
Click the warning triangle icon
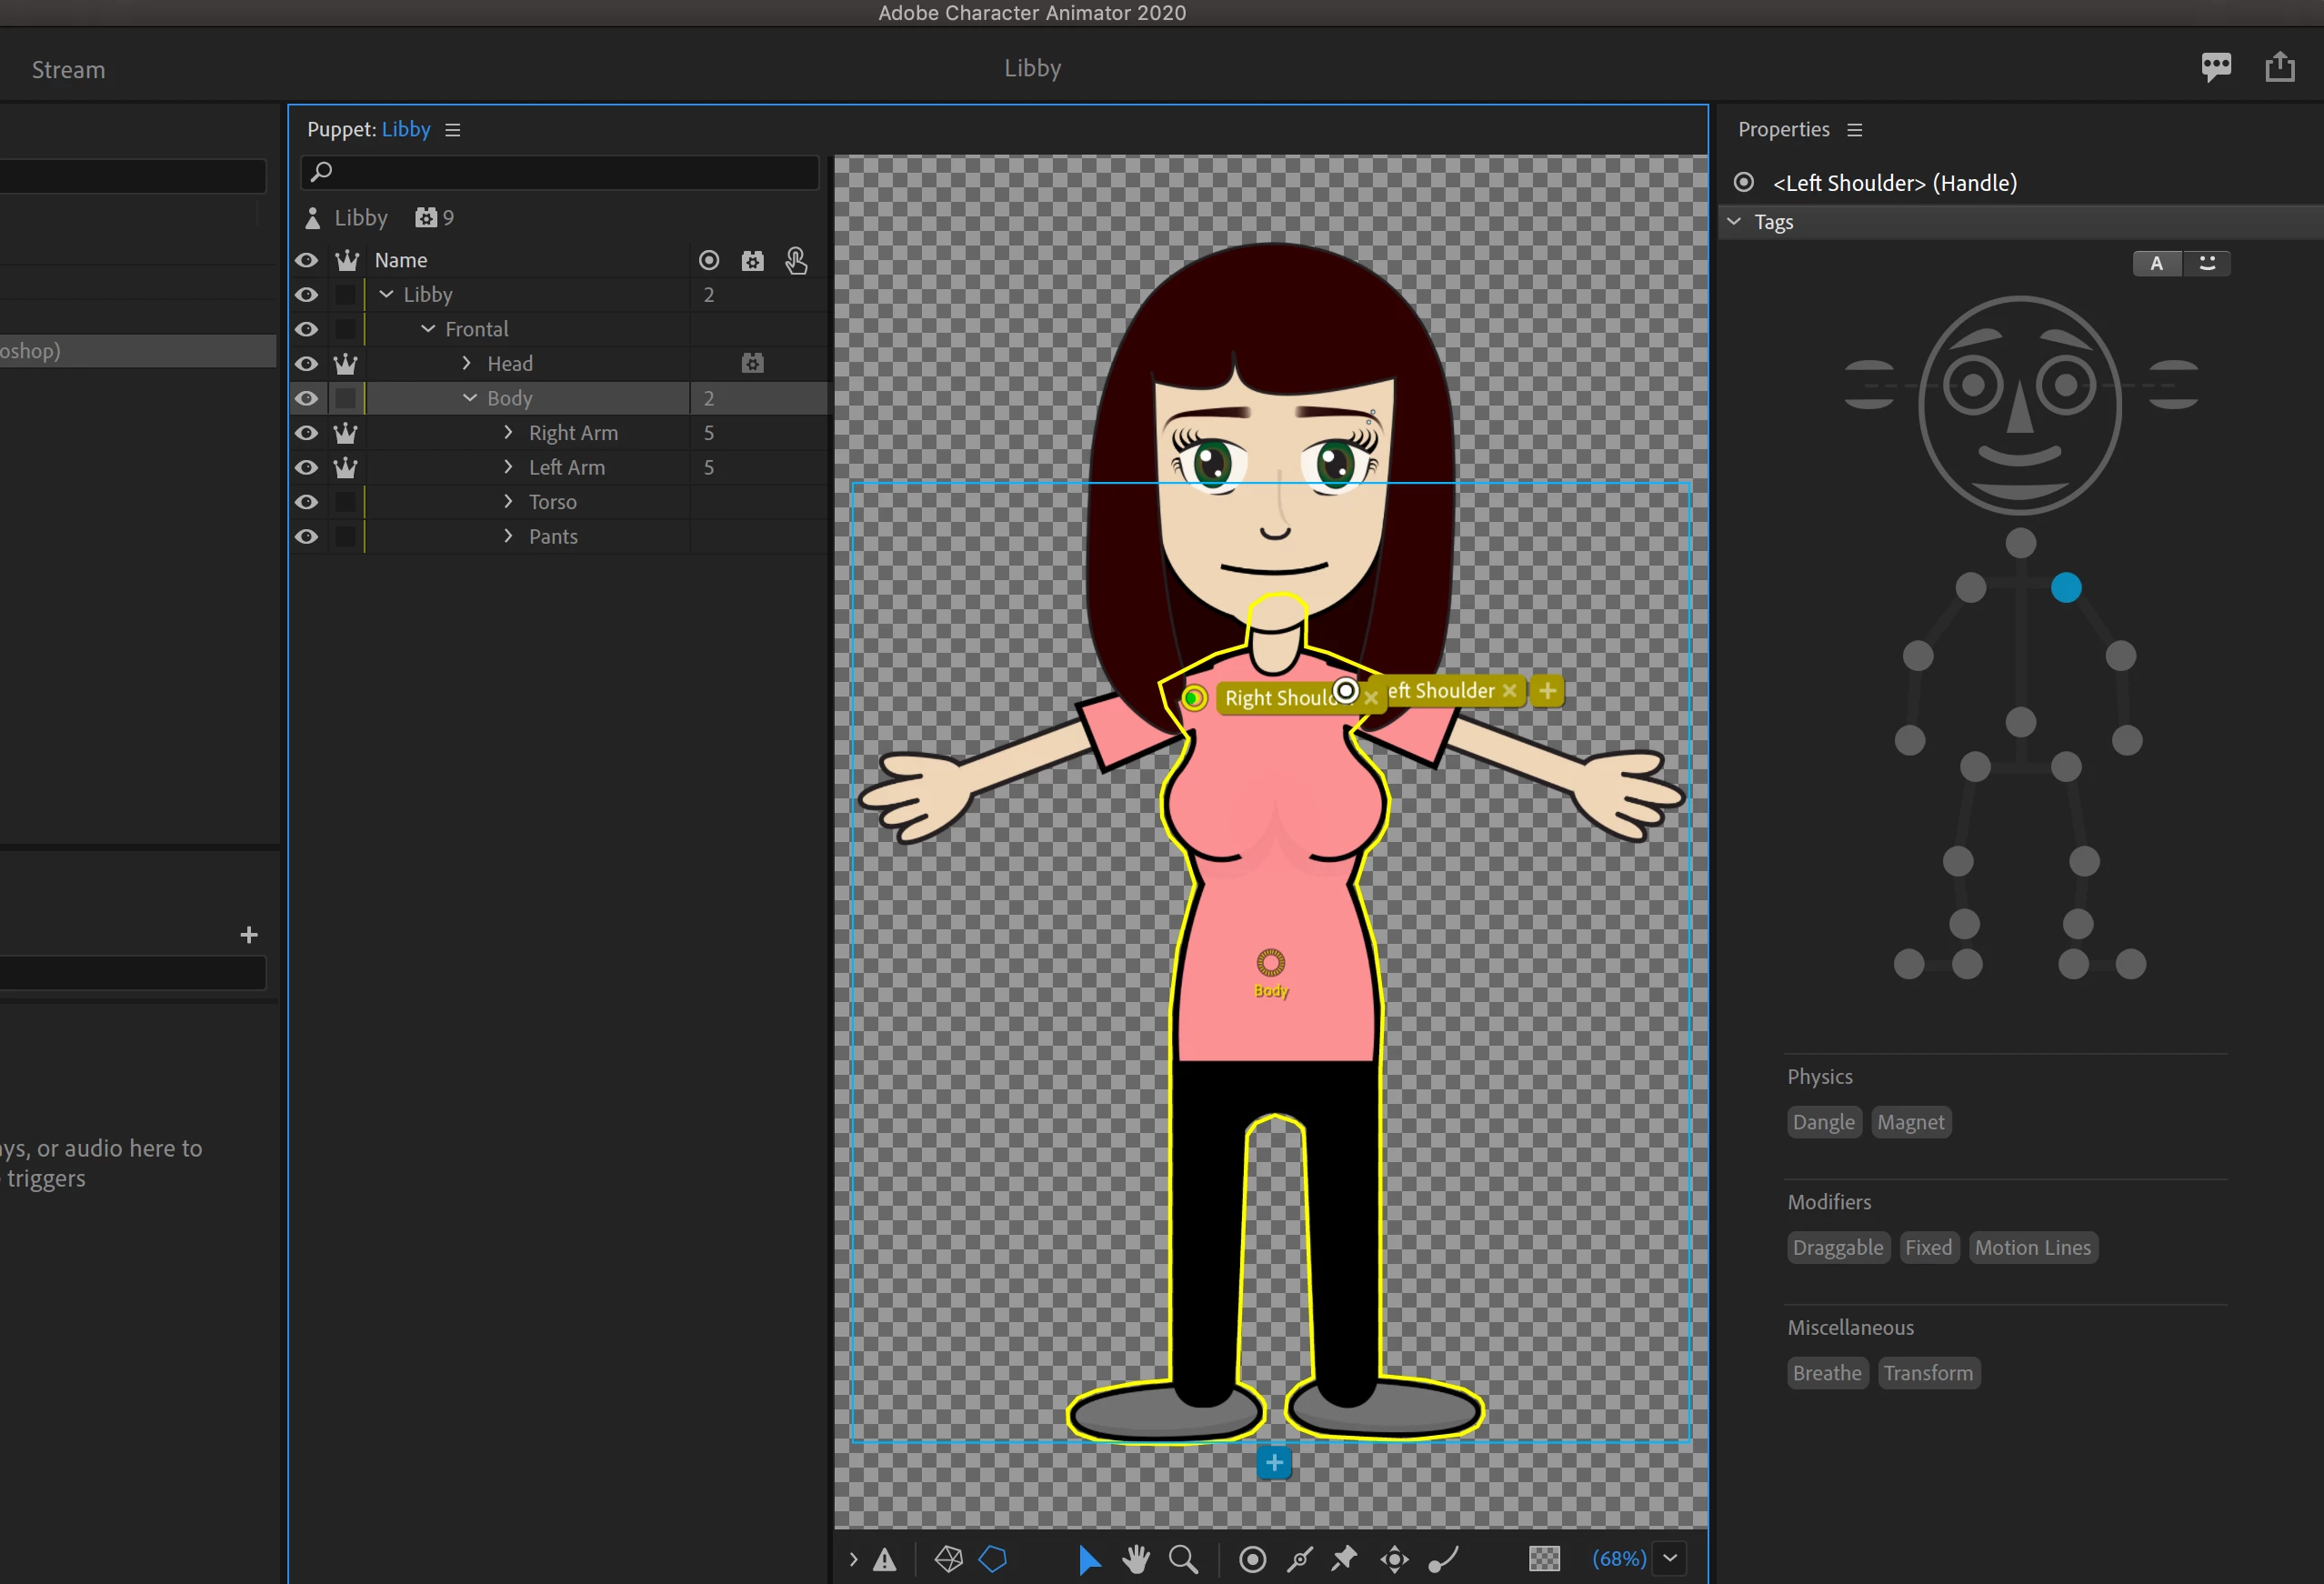[885, 1559]
